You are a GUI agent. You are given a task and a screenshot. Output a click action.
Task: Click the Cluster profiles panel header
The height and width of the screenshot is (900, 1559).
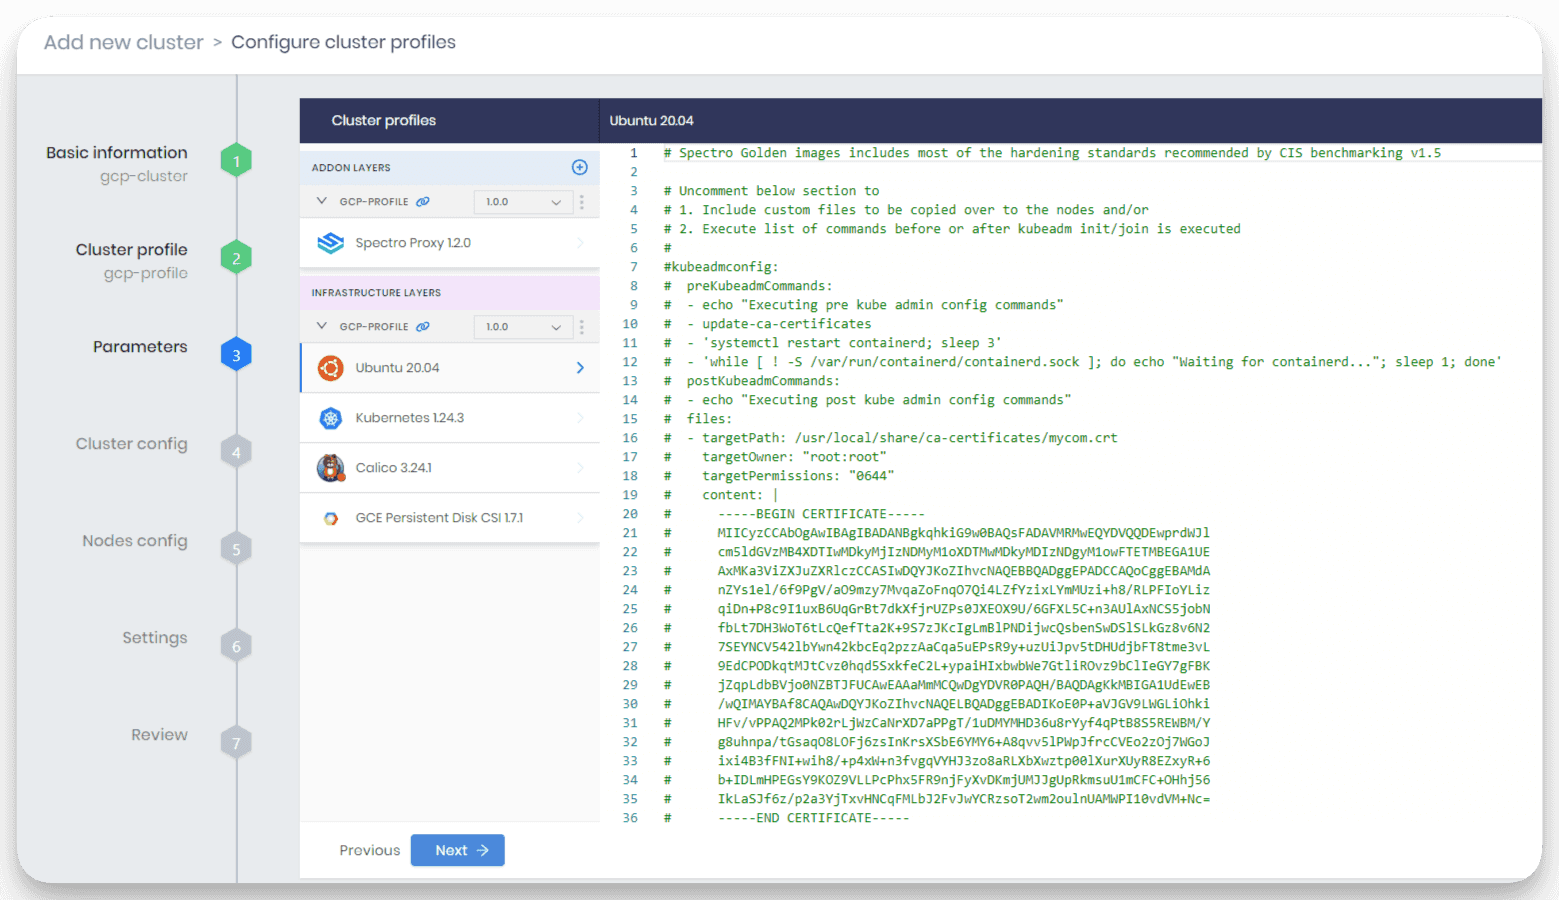point(383,120)
